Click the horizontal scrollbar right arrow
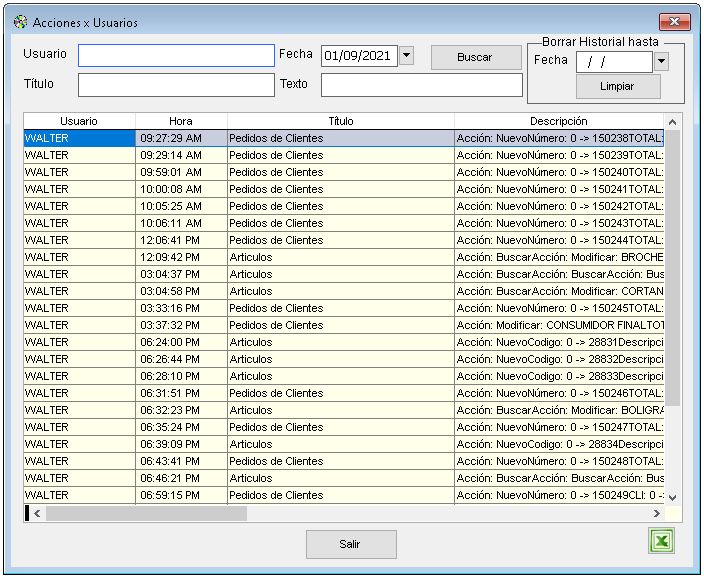This screenshot has width=704, height=578. pos(657,513)
